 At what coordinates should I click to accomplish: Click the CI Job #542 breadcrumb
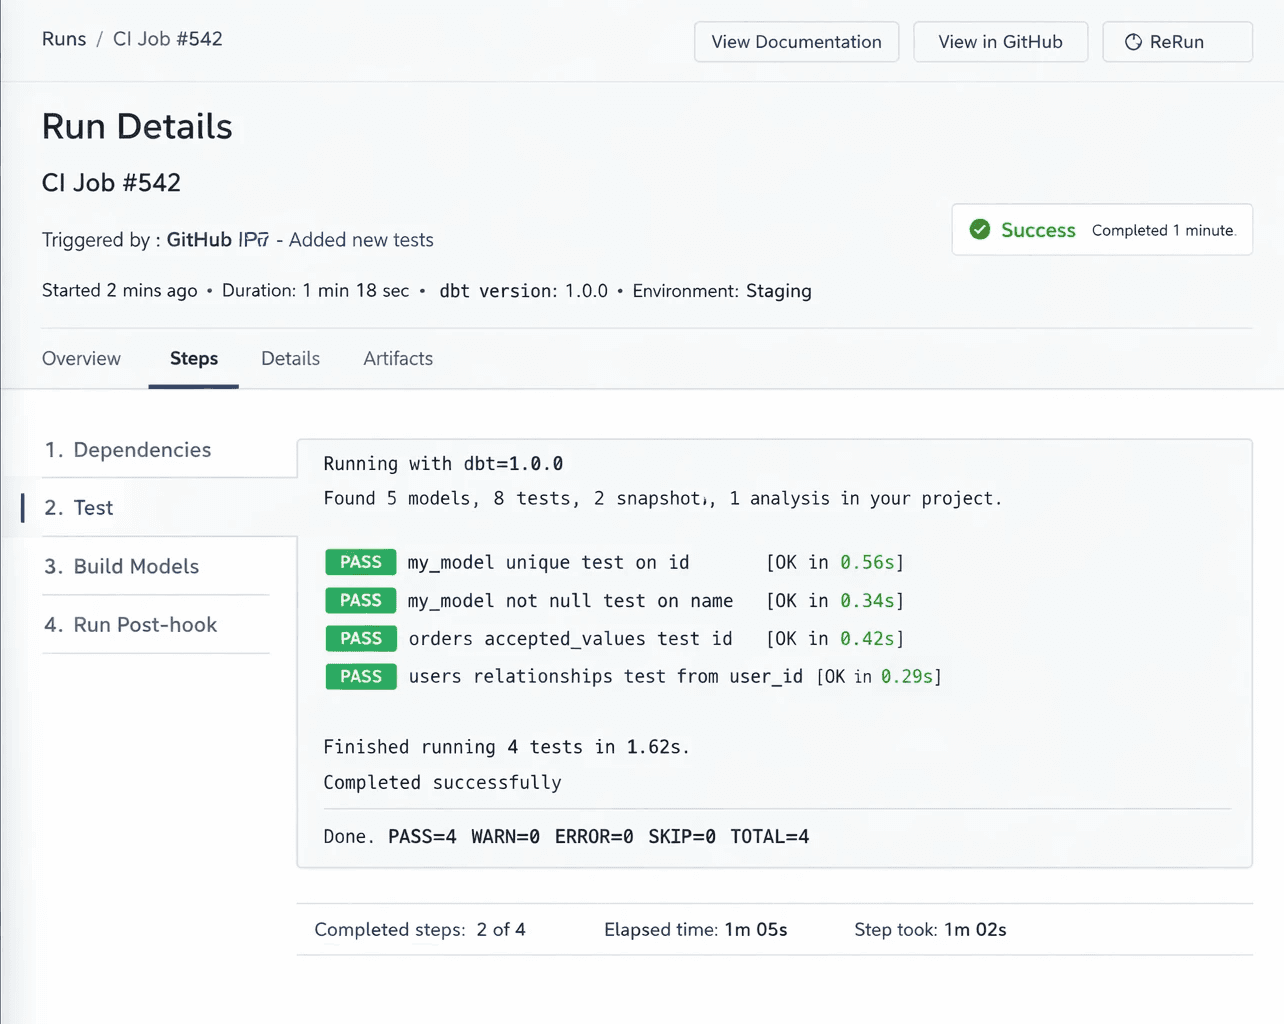tap(168, 39)
